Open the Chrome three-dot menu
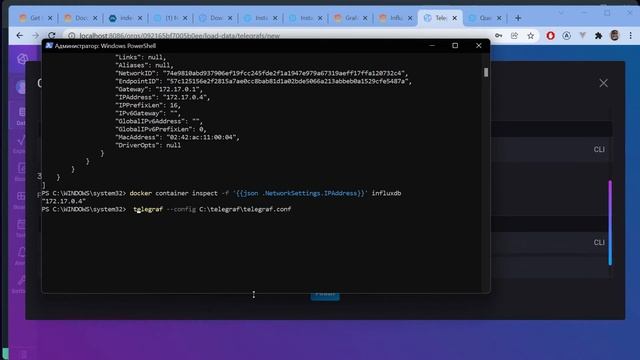640x360 pixels. (x=630, y=36)
